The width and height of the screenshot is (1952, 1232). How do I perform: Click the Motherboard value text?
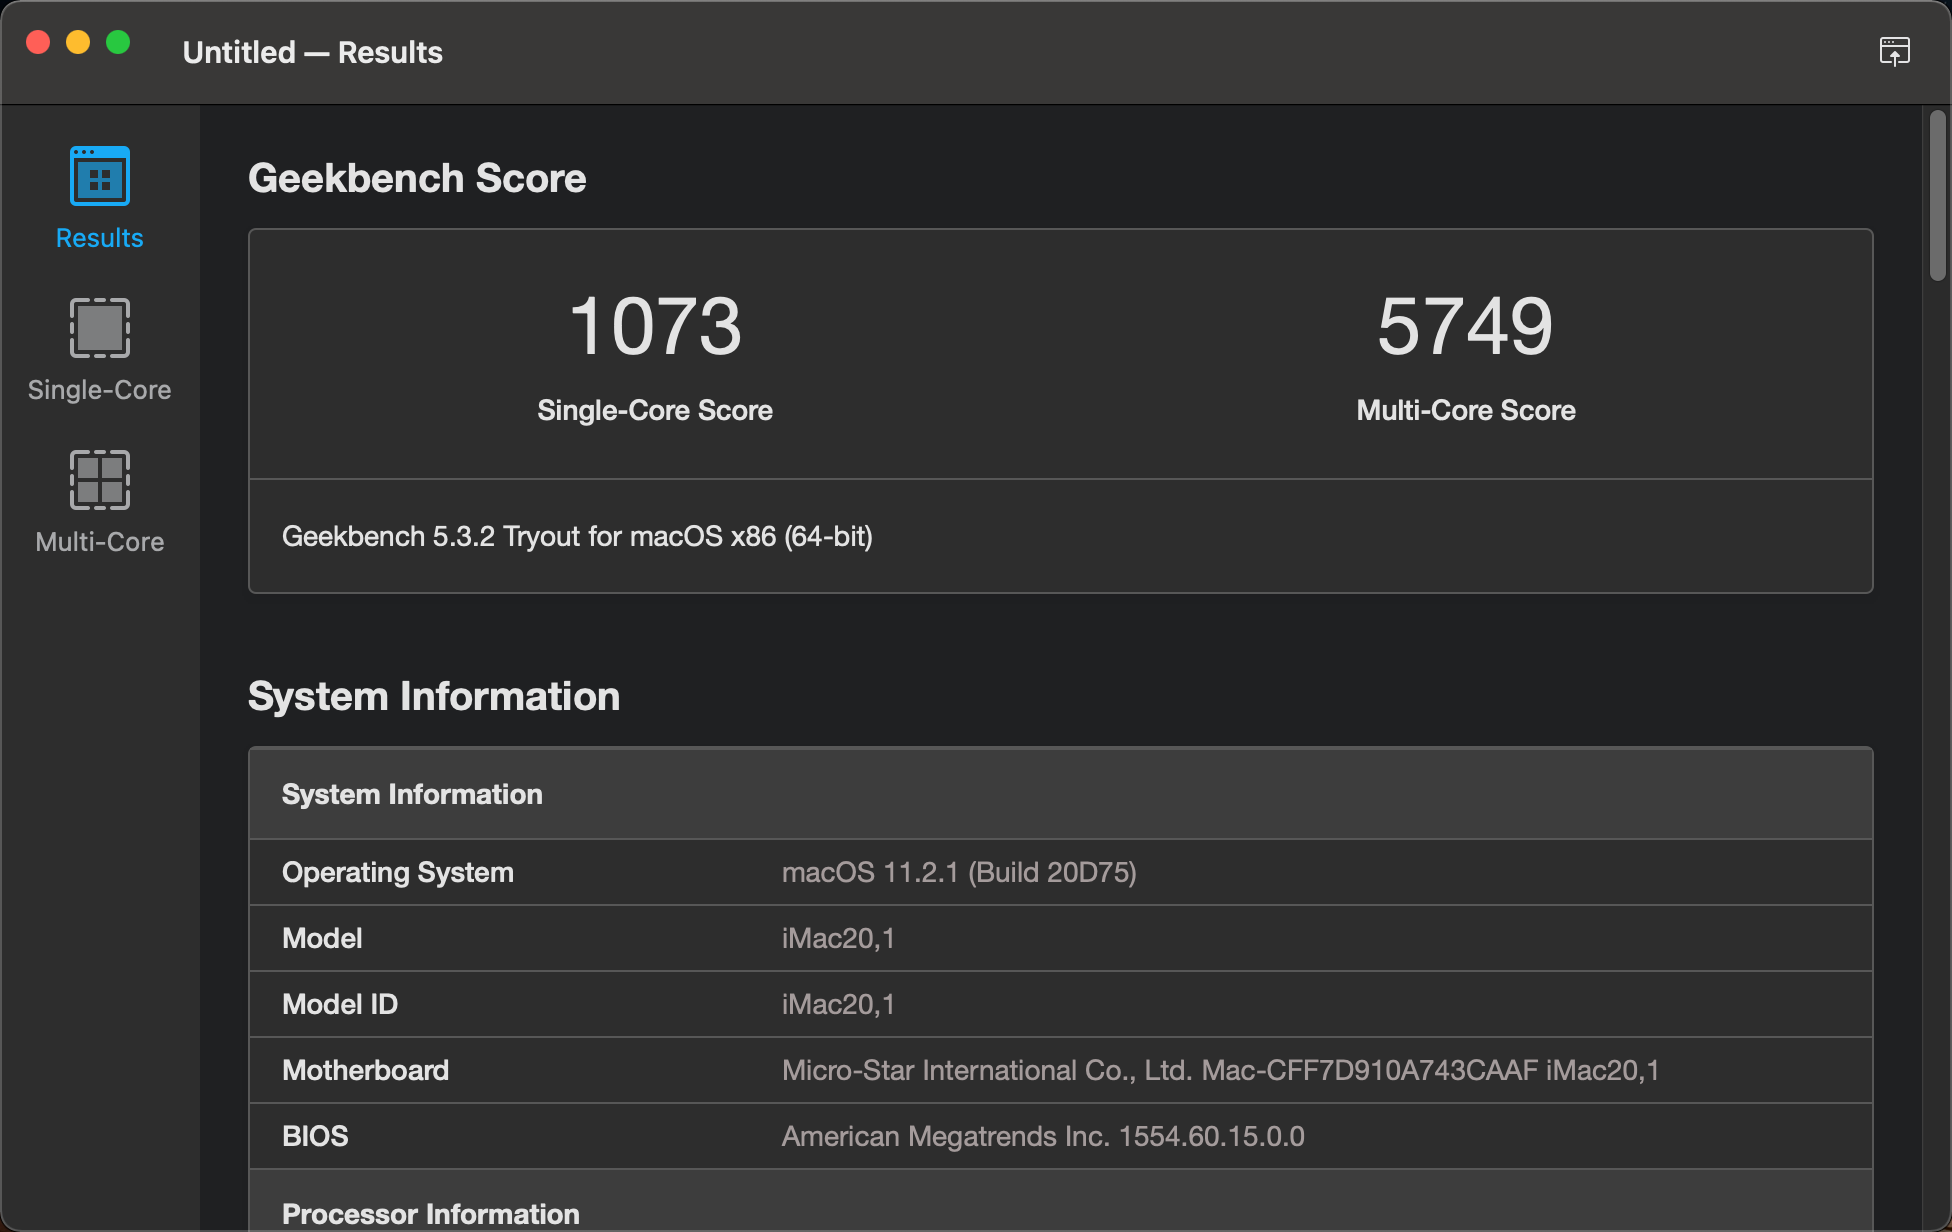(x=1220, y=1071)
